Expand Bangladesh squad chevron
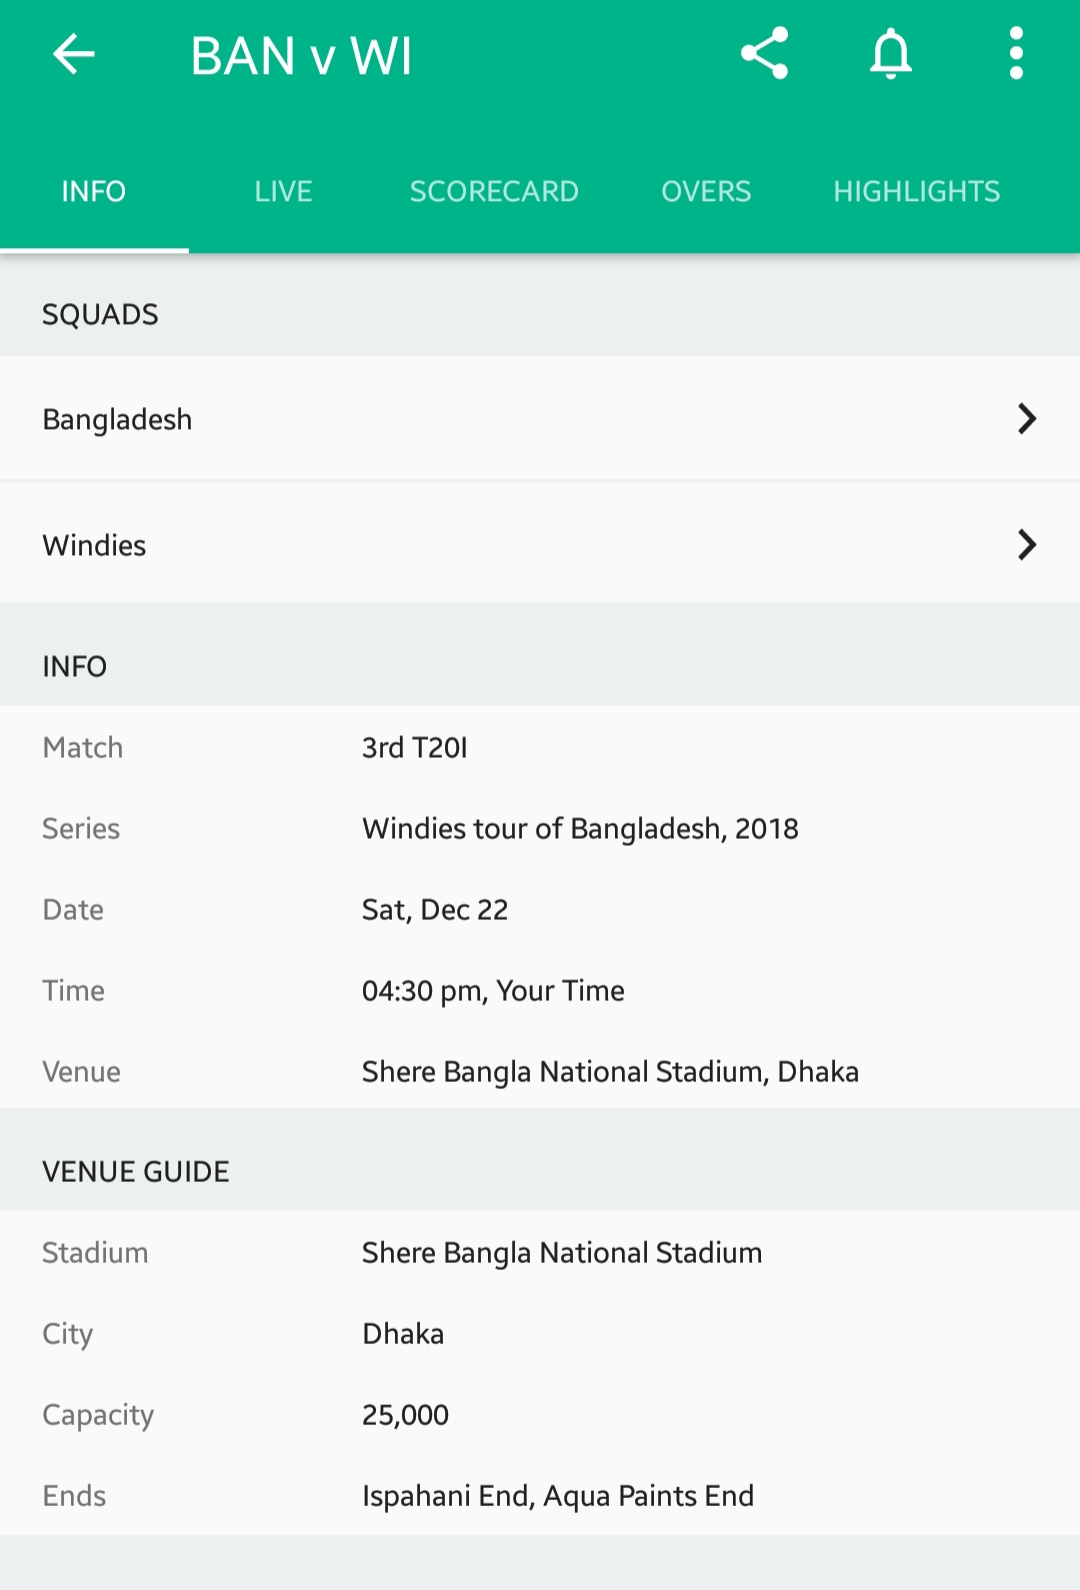 pos(1026,419)
